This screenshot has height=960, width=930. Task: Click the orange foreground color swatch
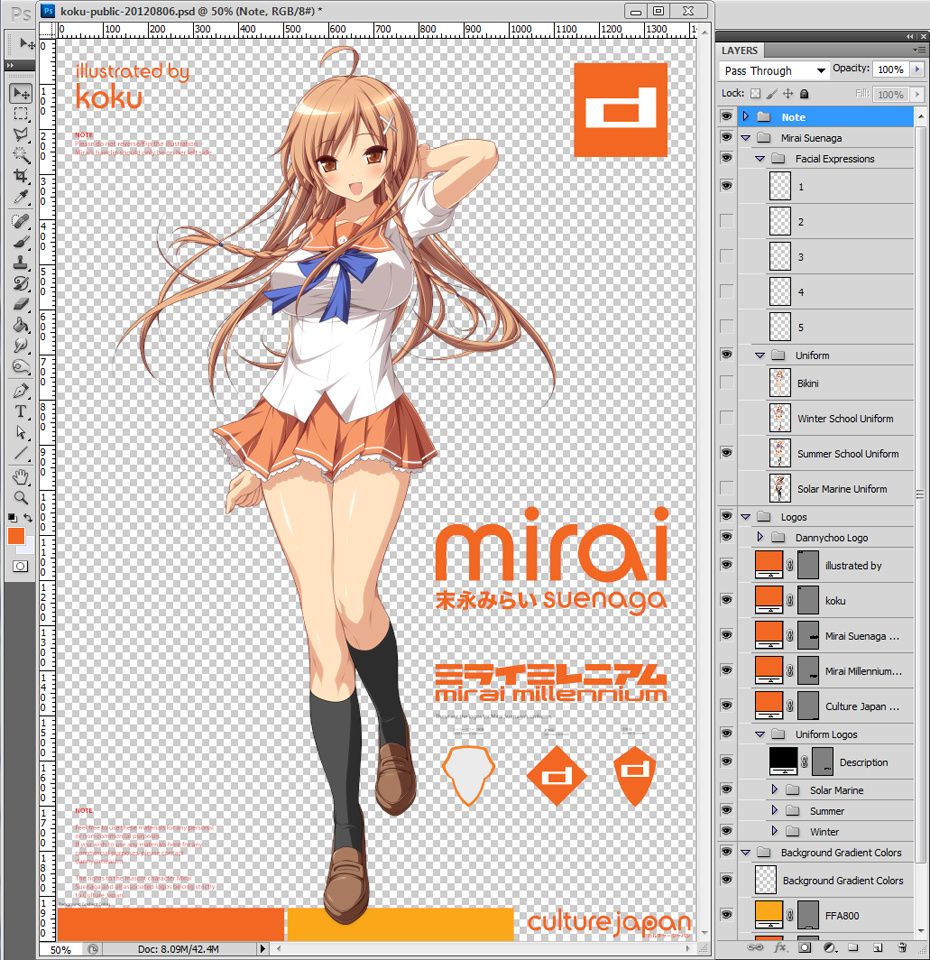pyautogui.click(x=16, y=537)
